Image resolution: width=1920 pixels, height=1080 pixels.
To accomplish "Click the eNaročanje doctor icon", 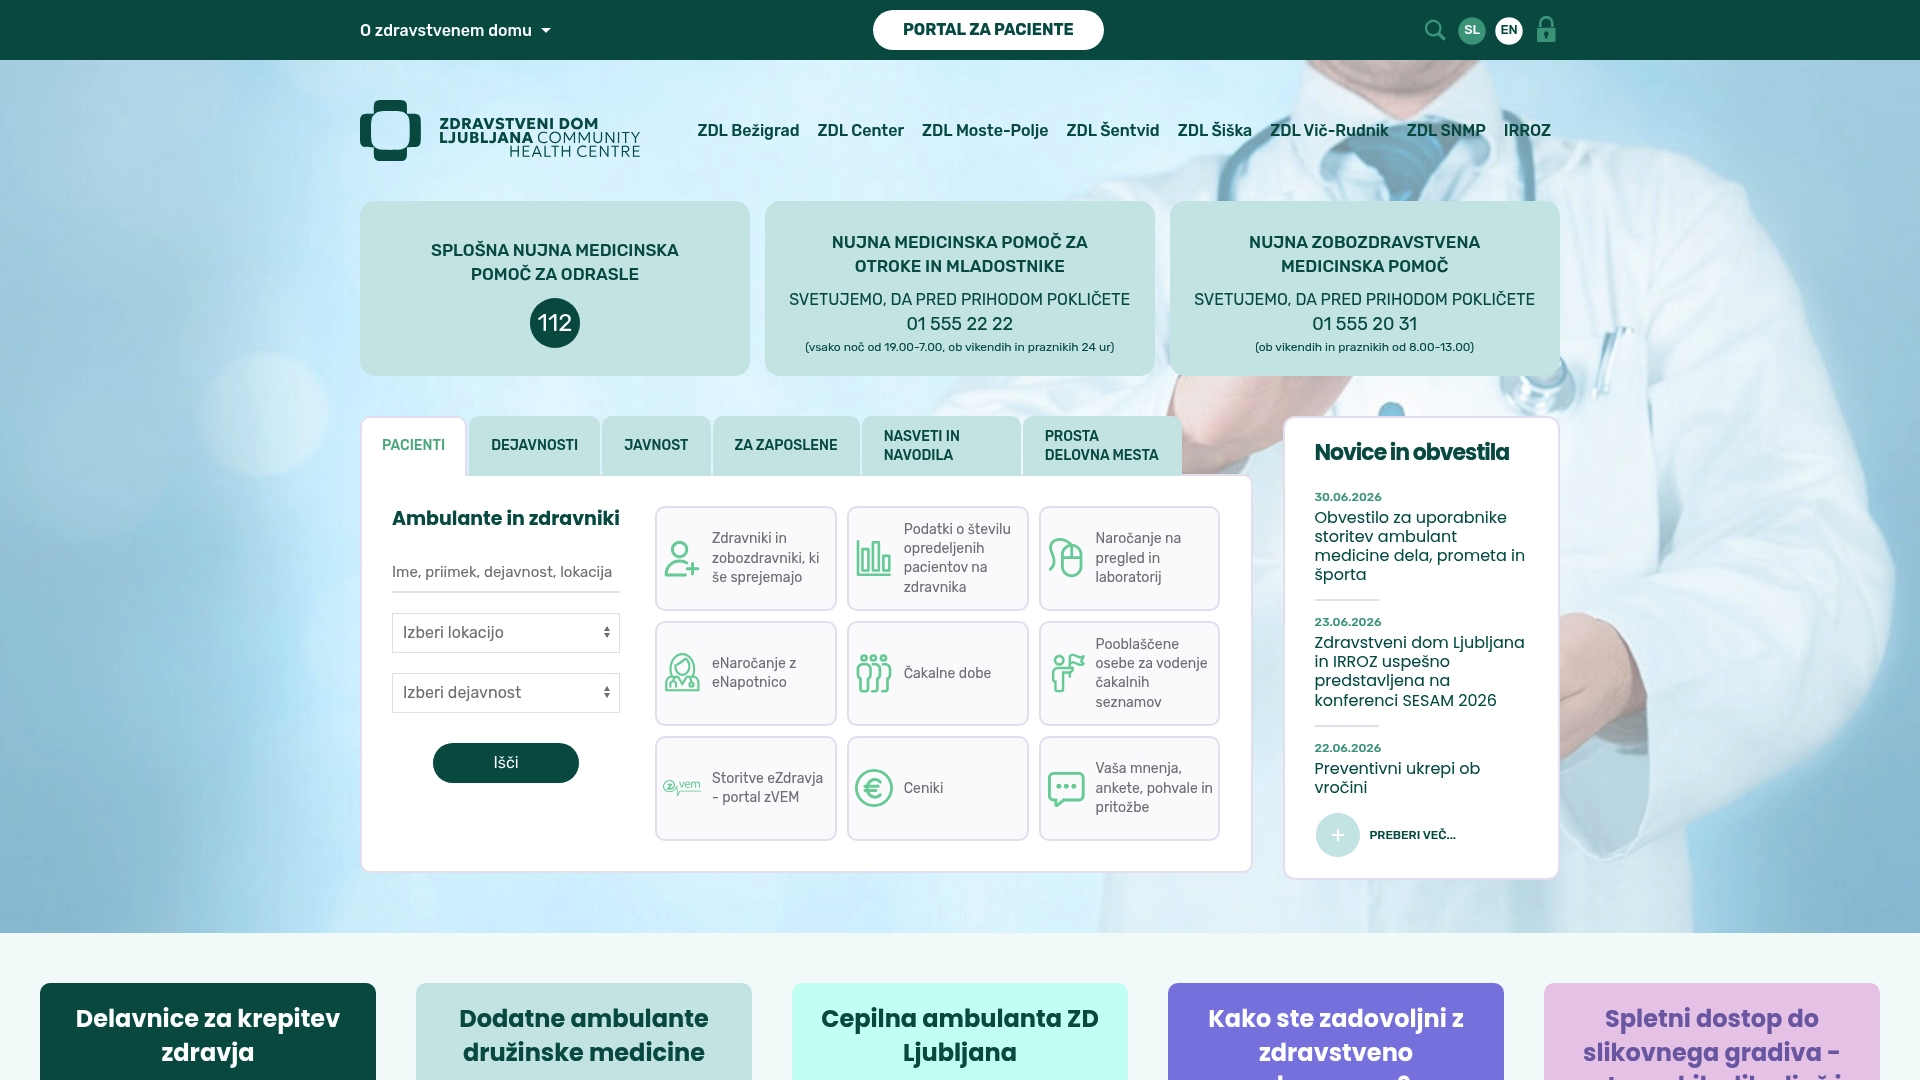I will pos(682,673).
